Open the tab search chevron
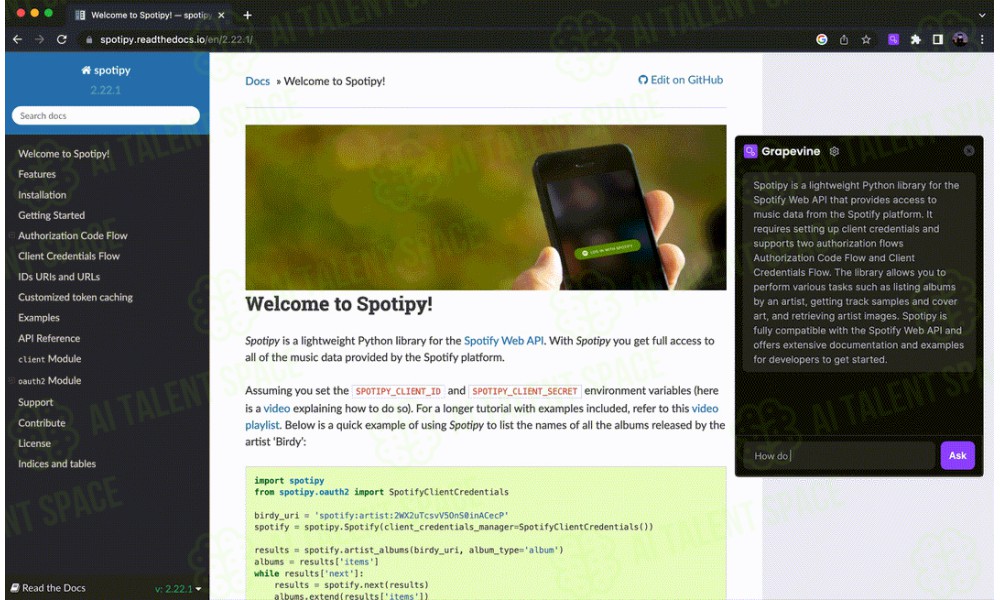The width and height of the screenshot is (1000, 600). pos(982,15)
